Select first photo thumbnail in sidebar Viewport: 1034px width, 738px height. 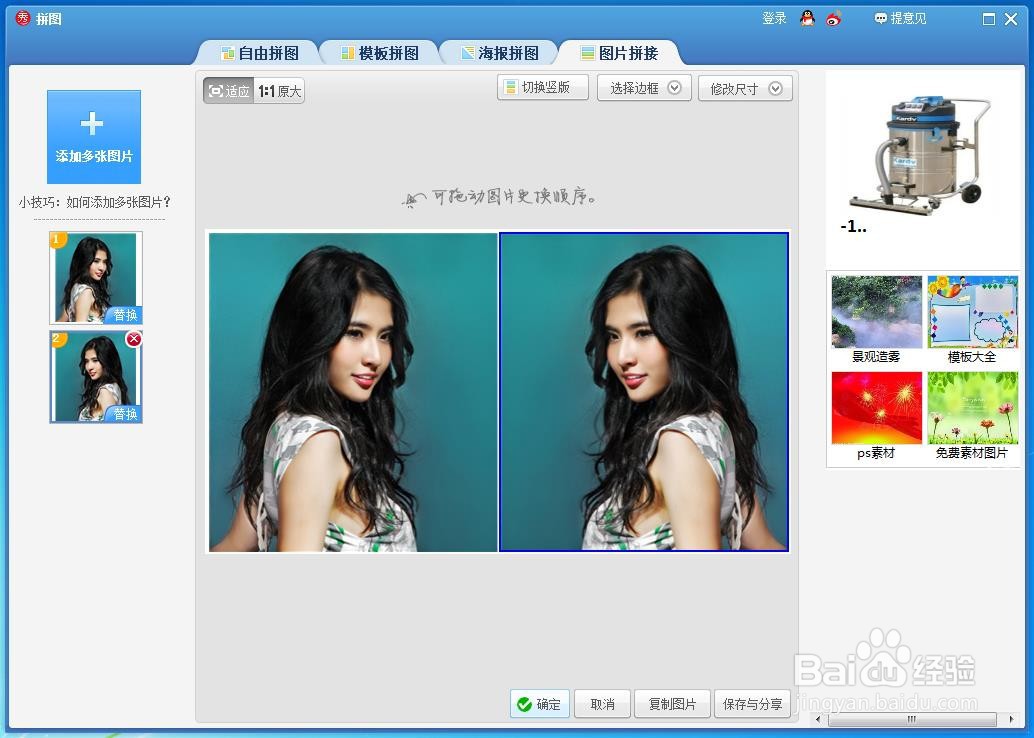point(95,277)
